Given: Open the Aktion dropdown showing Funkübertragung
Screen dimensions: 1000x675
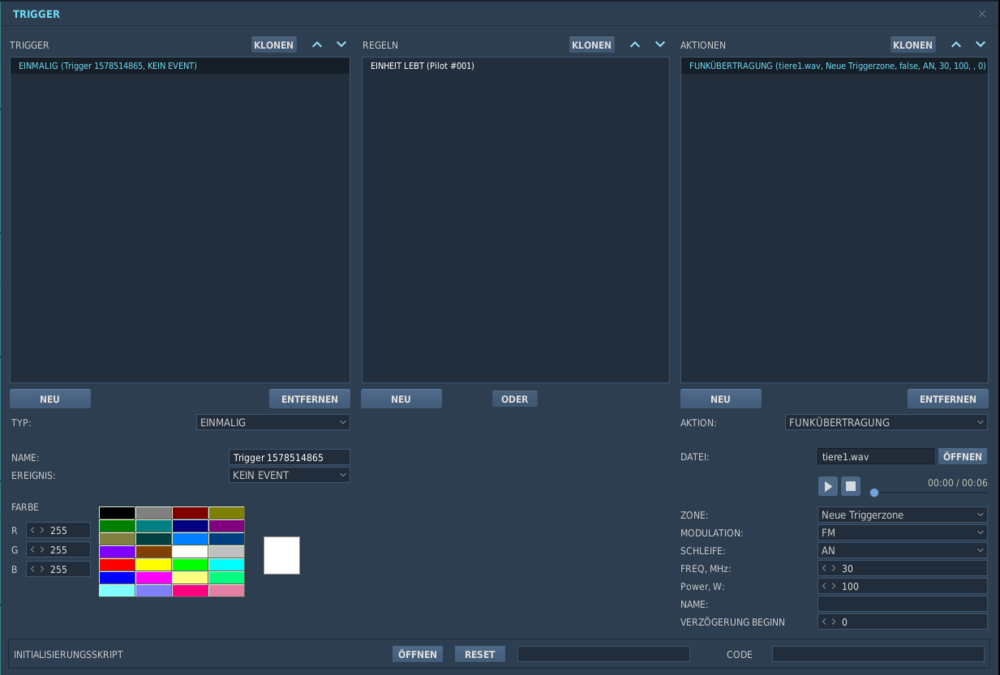Looking at the screenshot, I should [886, 422].
